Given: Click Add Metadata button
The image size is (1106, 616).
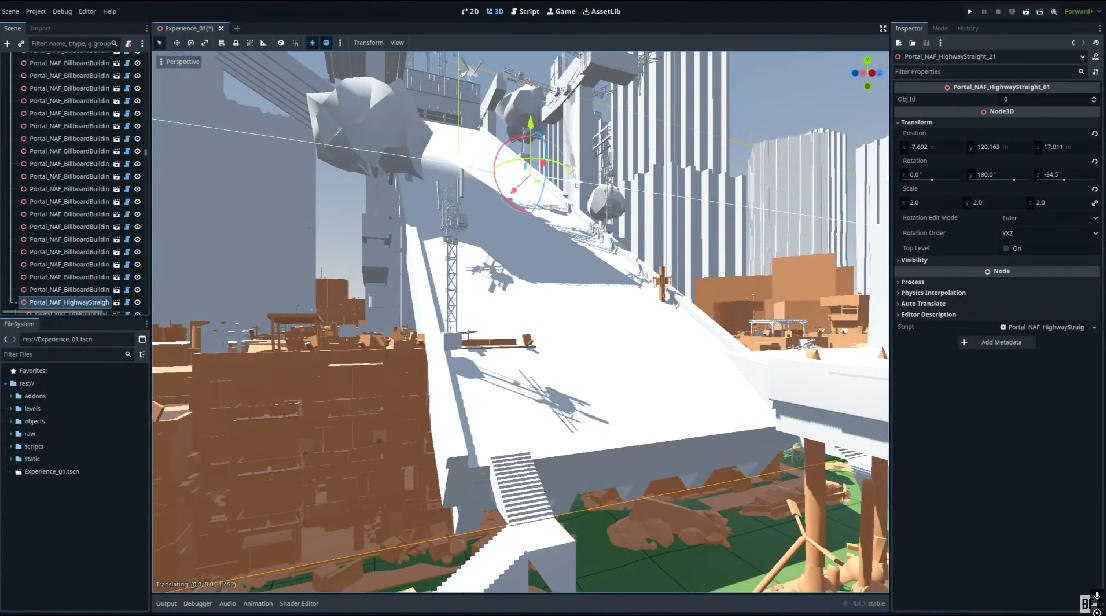Looking at the screenshot, I should 995,342.
